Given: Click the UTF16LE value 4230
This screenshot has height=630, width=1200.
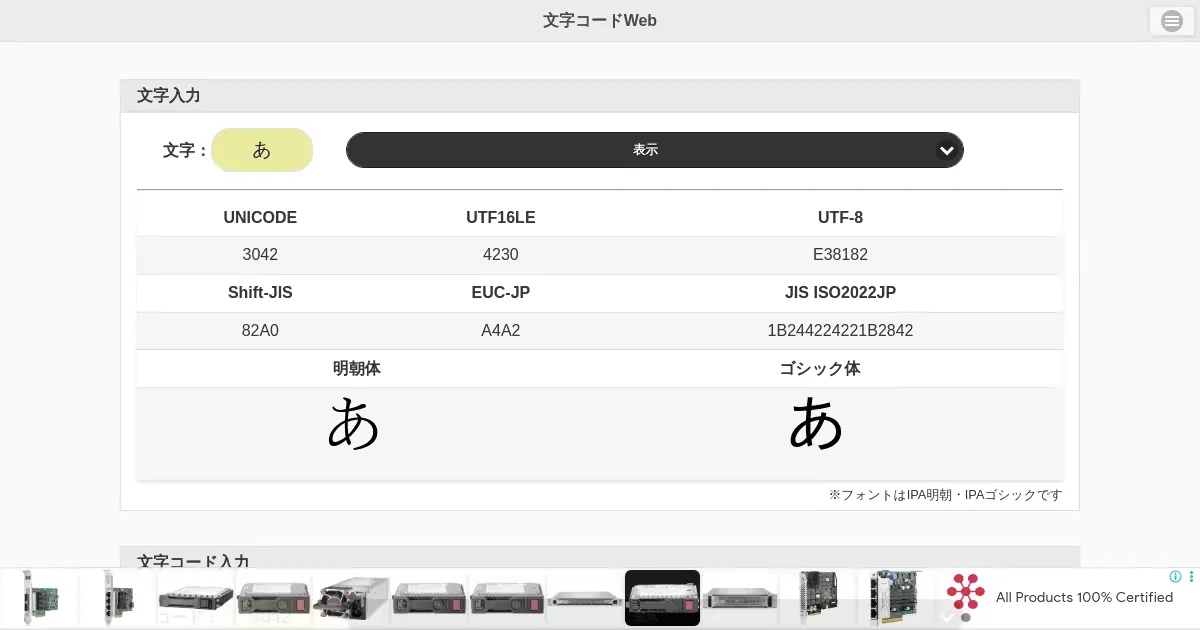Looking at the screenshot, I should 500,255.
